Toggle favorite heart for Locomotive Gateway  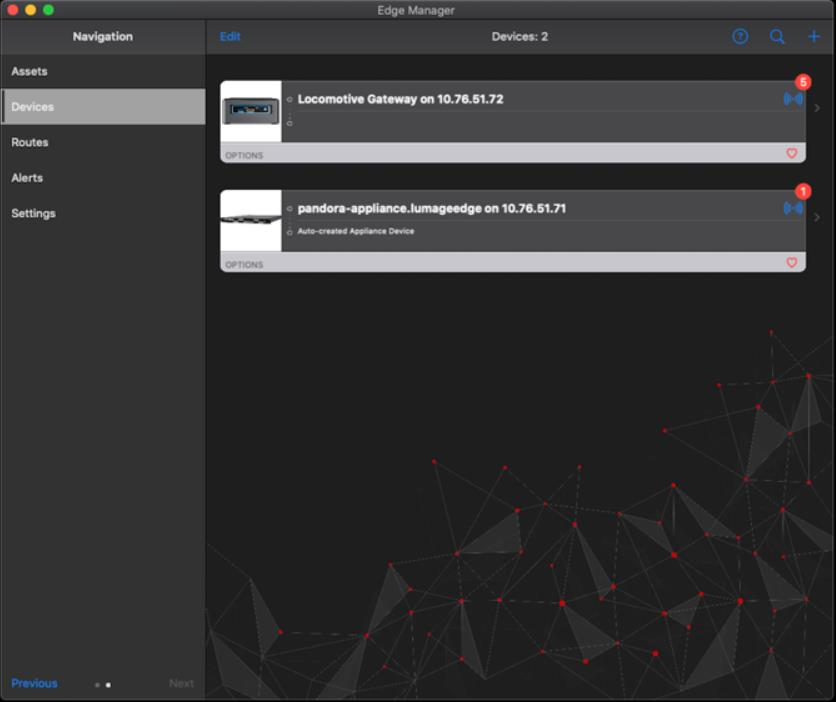792,154
